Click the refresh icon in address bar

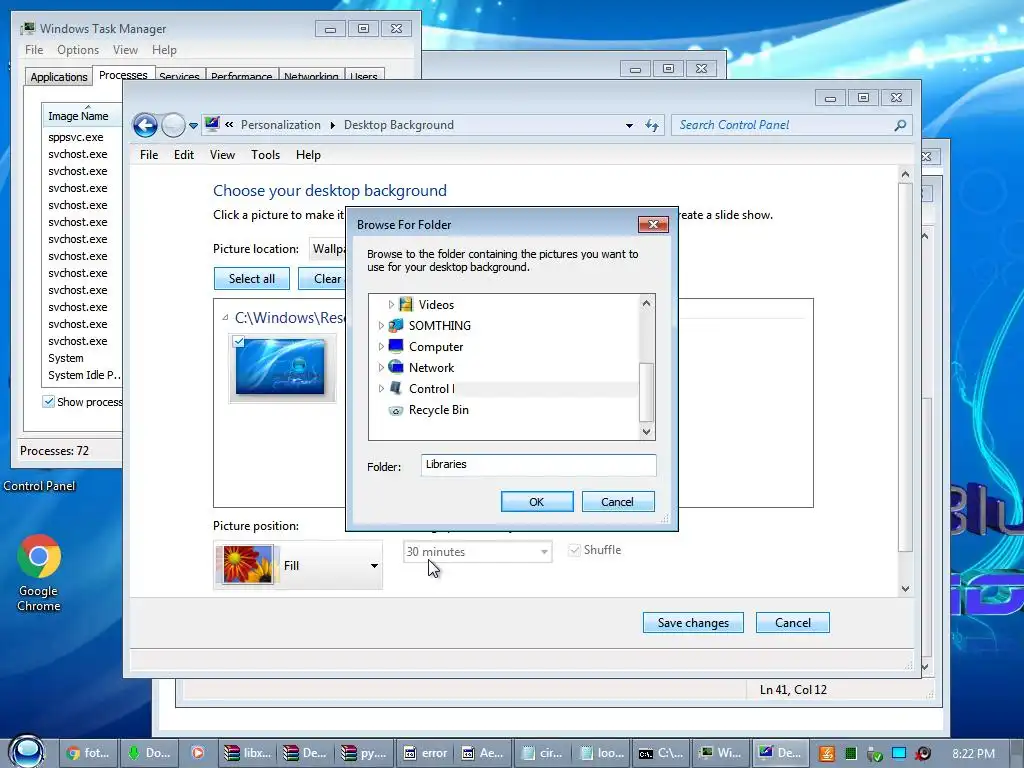pyautogui.click(x=652, y=125)
